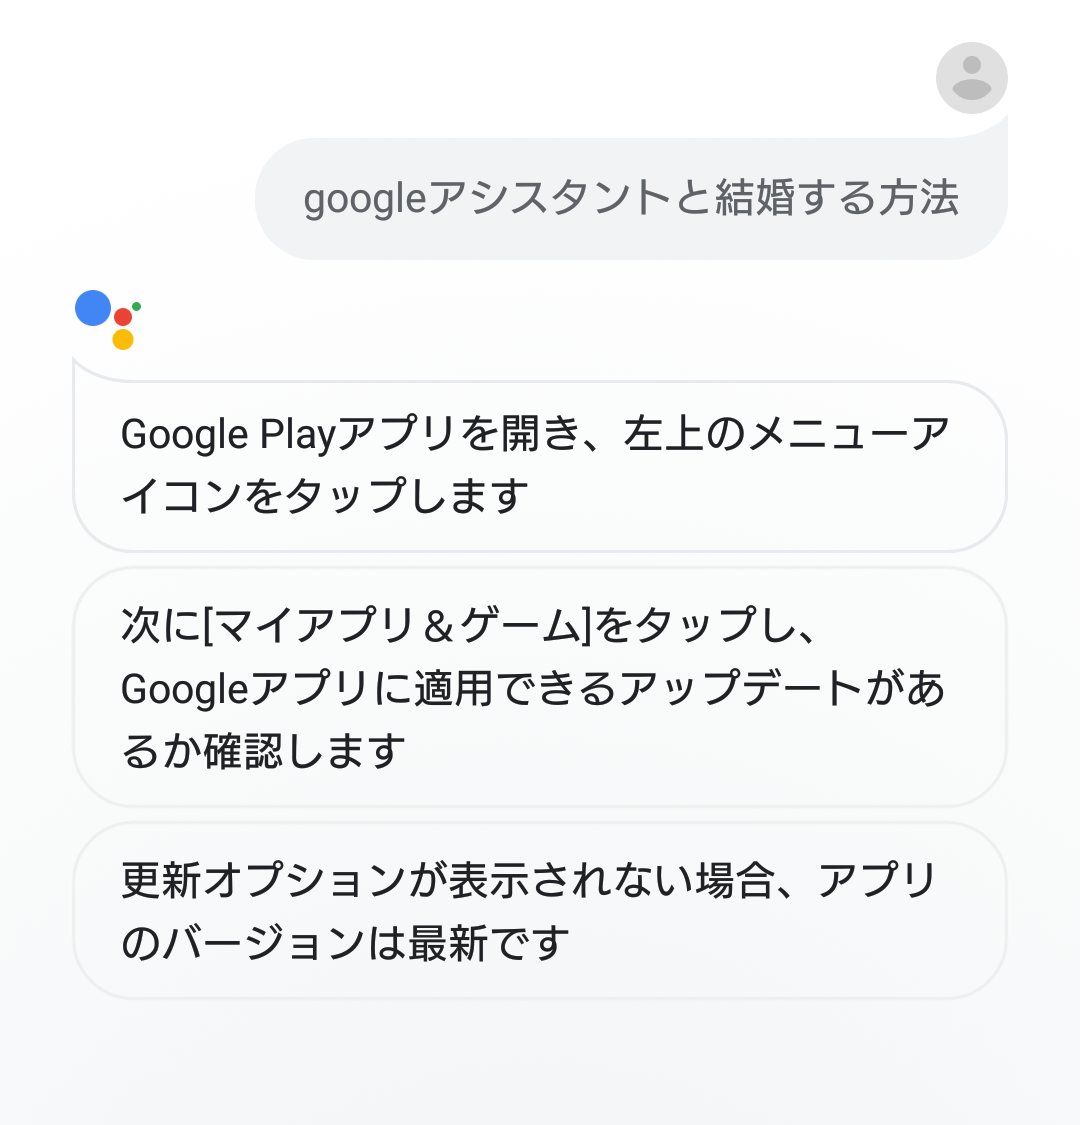Tap the first reply bubble about Google Playアプリ
The width and height of the screenshot is (1080, 1125).
pos(539,466)
